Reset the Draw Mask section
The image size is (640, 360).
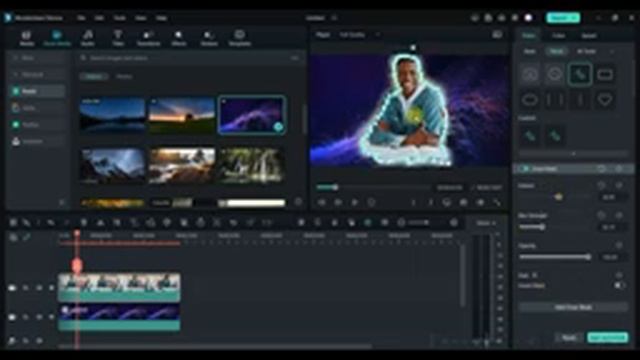pos(602,169)
